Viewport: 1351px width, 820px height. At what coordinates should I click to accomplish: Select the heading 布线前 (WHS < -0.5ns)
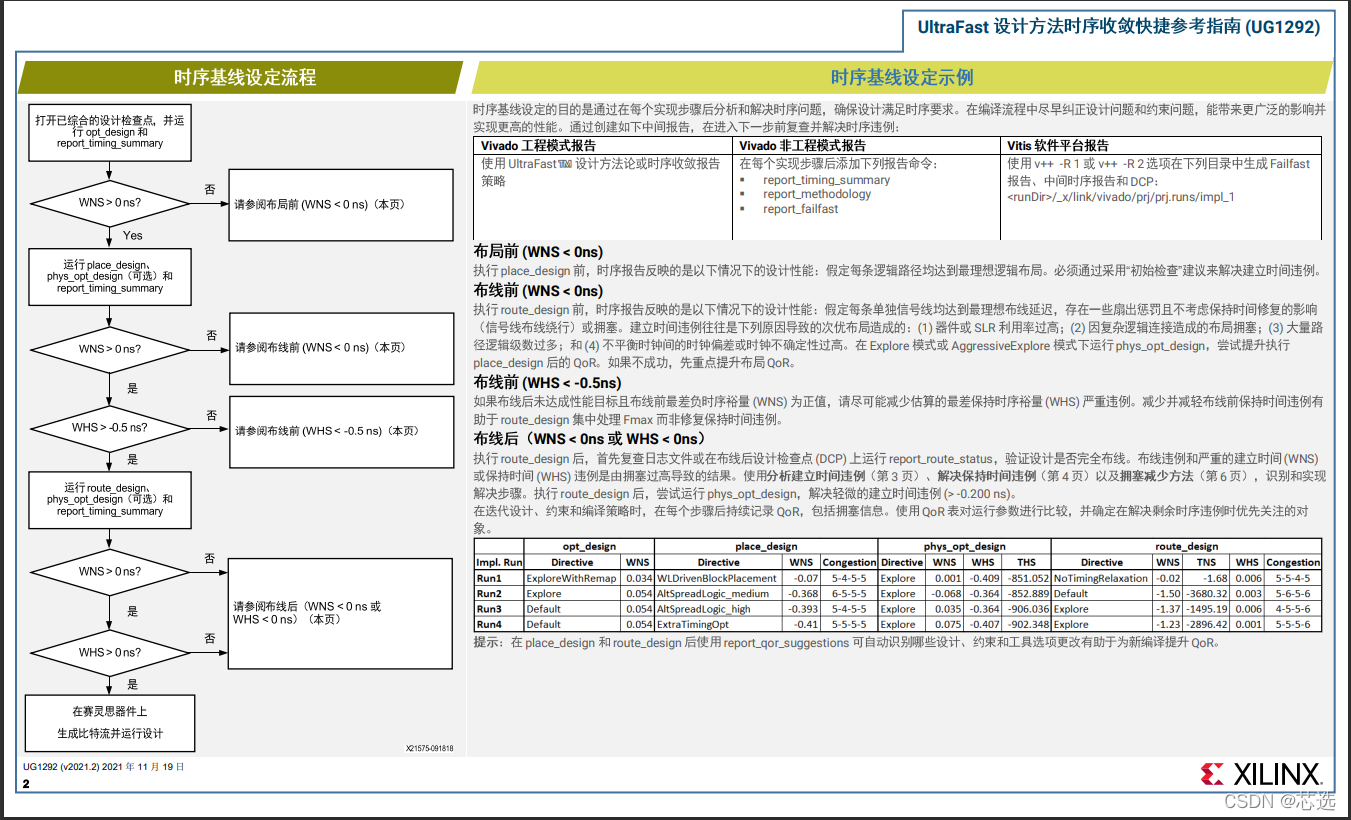click(547, 383)
